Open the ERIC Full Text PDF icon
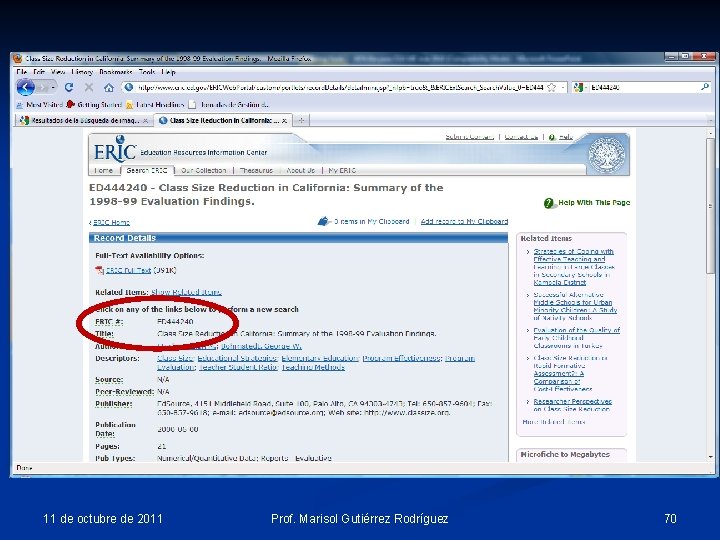The width and height of the screenshot is (720, 540). click(x=100, y=270)
